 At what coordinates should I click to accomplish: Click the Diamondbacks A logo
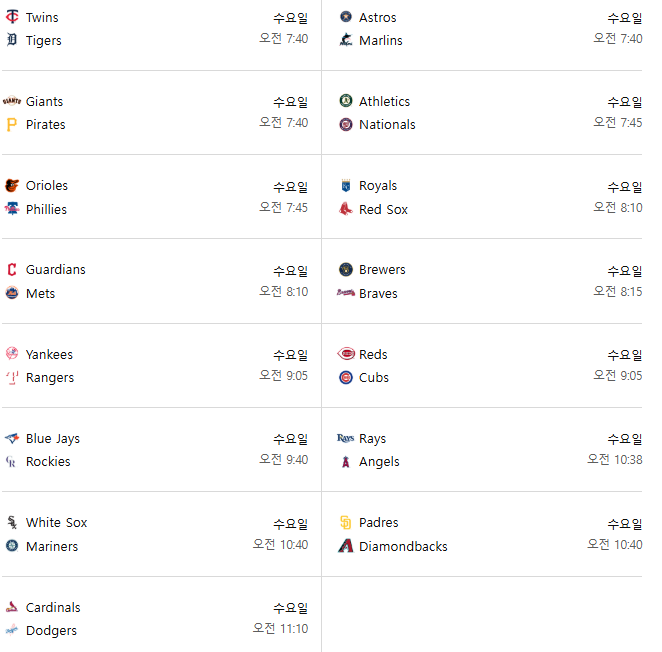[x=346, y=546]
